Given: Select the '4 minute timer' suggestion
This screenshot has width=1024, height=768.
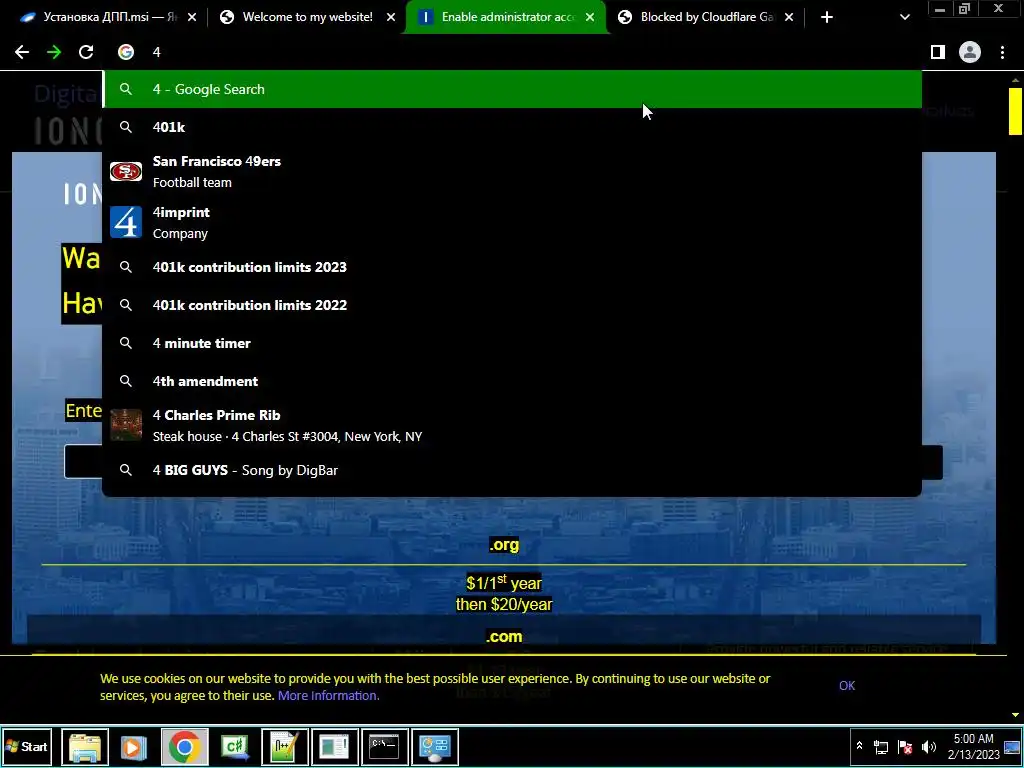Looking at the screenshot, I should [513, 343].
